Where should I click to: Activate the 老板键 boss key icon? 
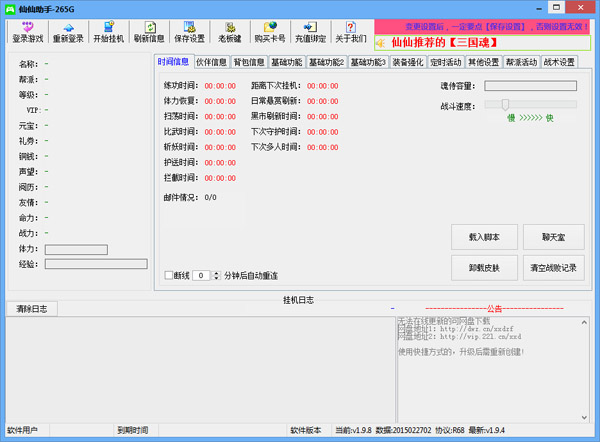pyautogui.click(x=229, y=32)
